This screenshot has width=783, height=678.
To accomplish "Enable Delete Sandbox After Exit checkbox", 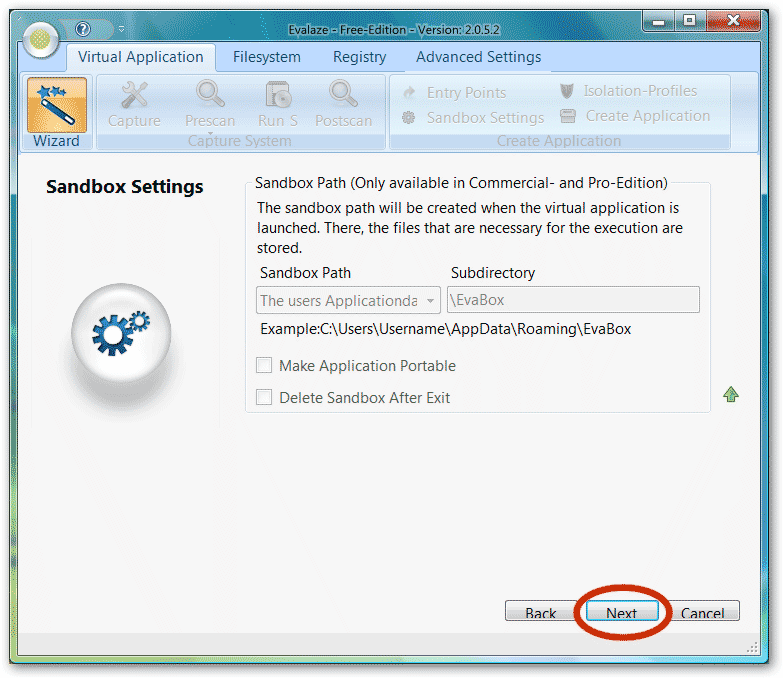I will 264,397.
